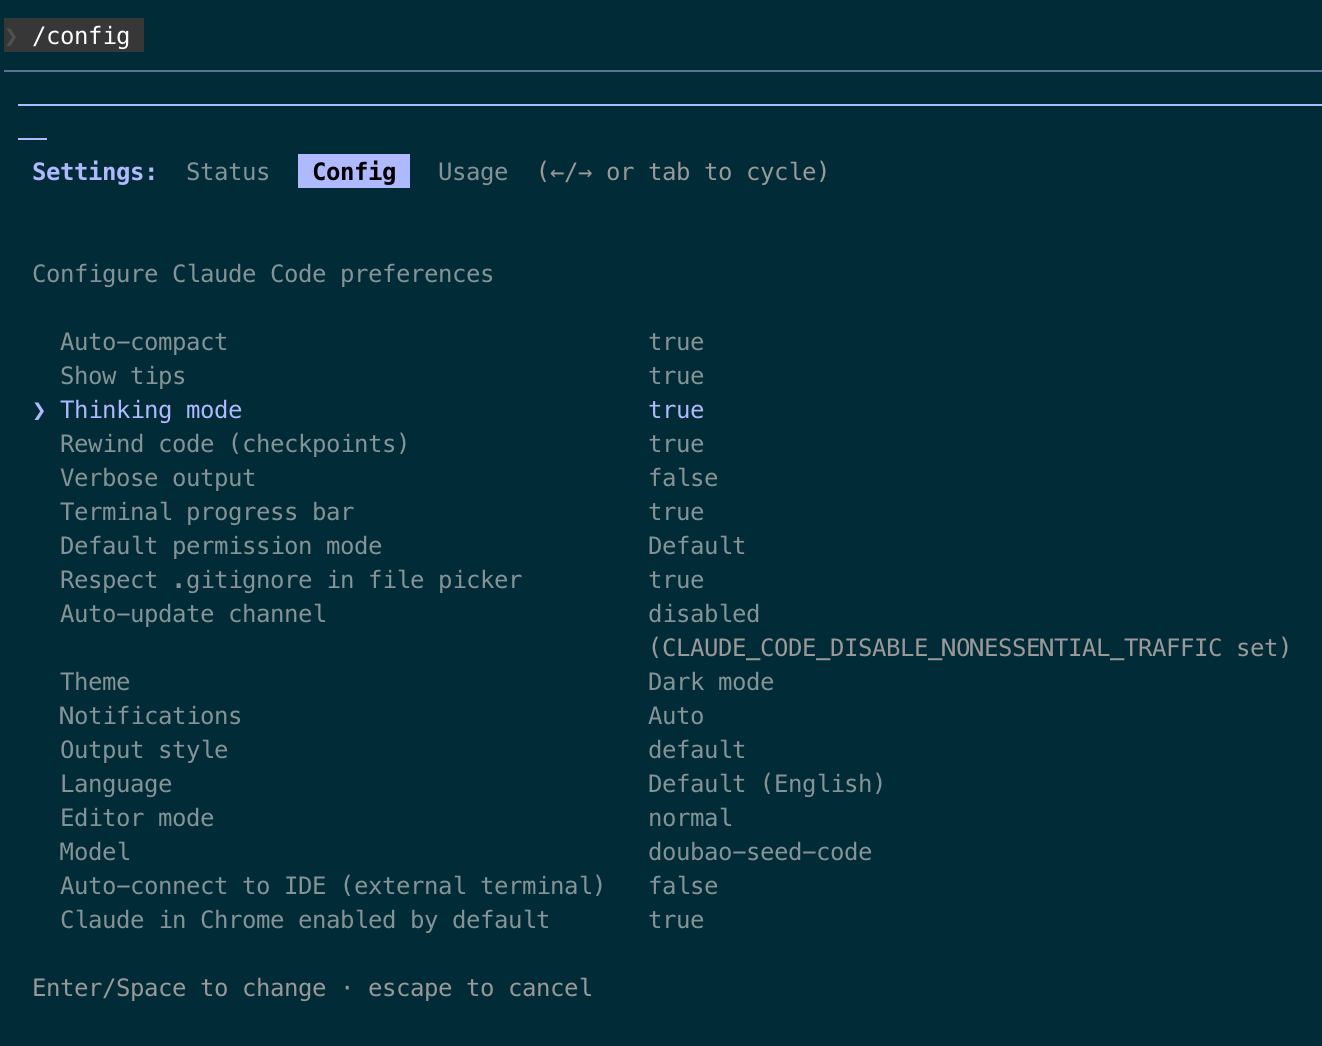Select the Config tab
1322x1046 pixels.
click(x=354, y=172)
